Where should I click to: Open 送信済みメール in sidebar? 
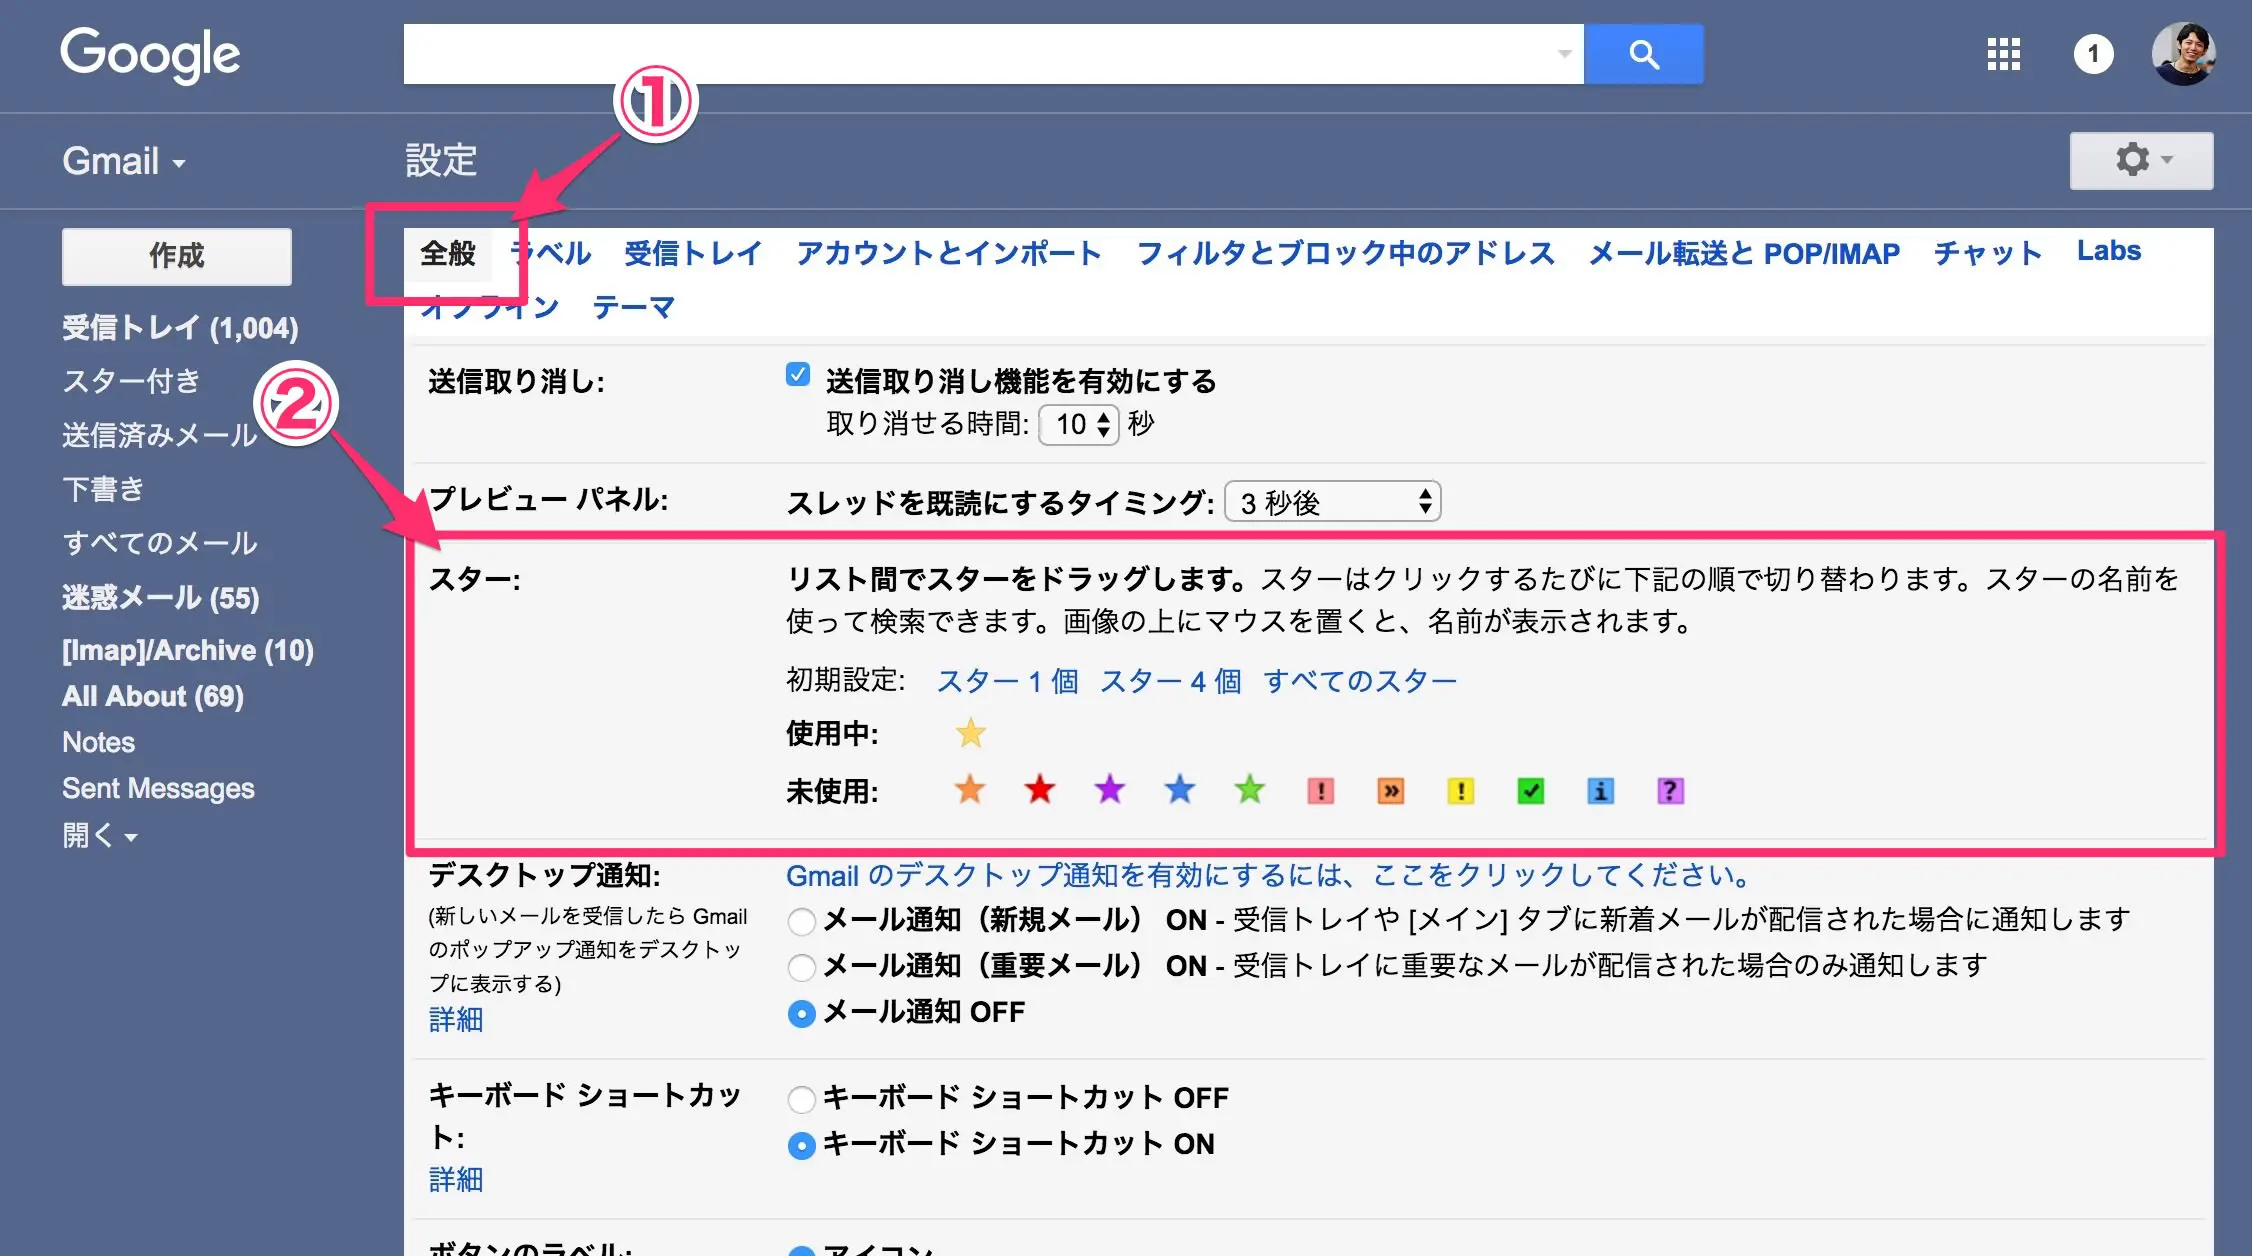pos(160,435)
